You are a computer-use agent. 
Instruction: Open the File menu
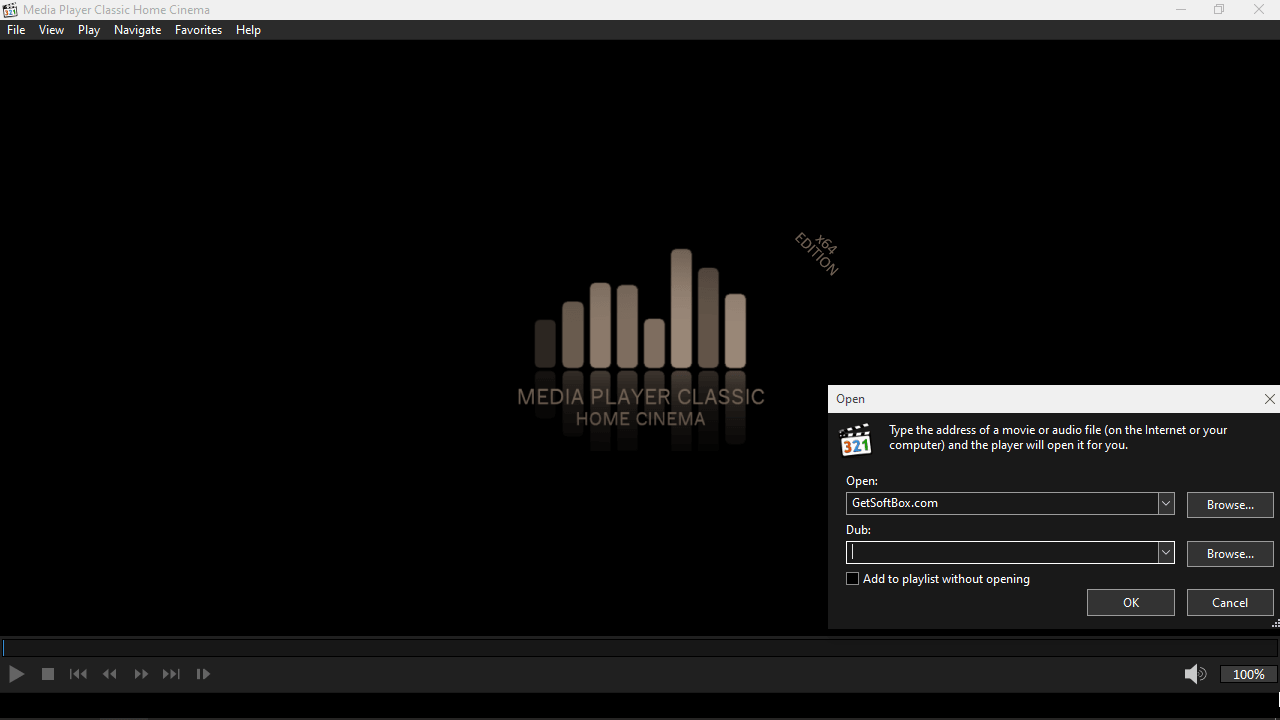tap(16, 30)
